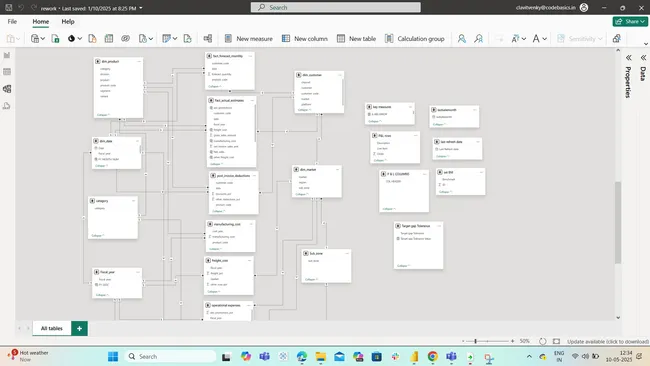The image size is (650, 366).
Task: Open File Explorer from taskbar
Action: 320,356
